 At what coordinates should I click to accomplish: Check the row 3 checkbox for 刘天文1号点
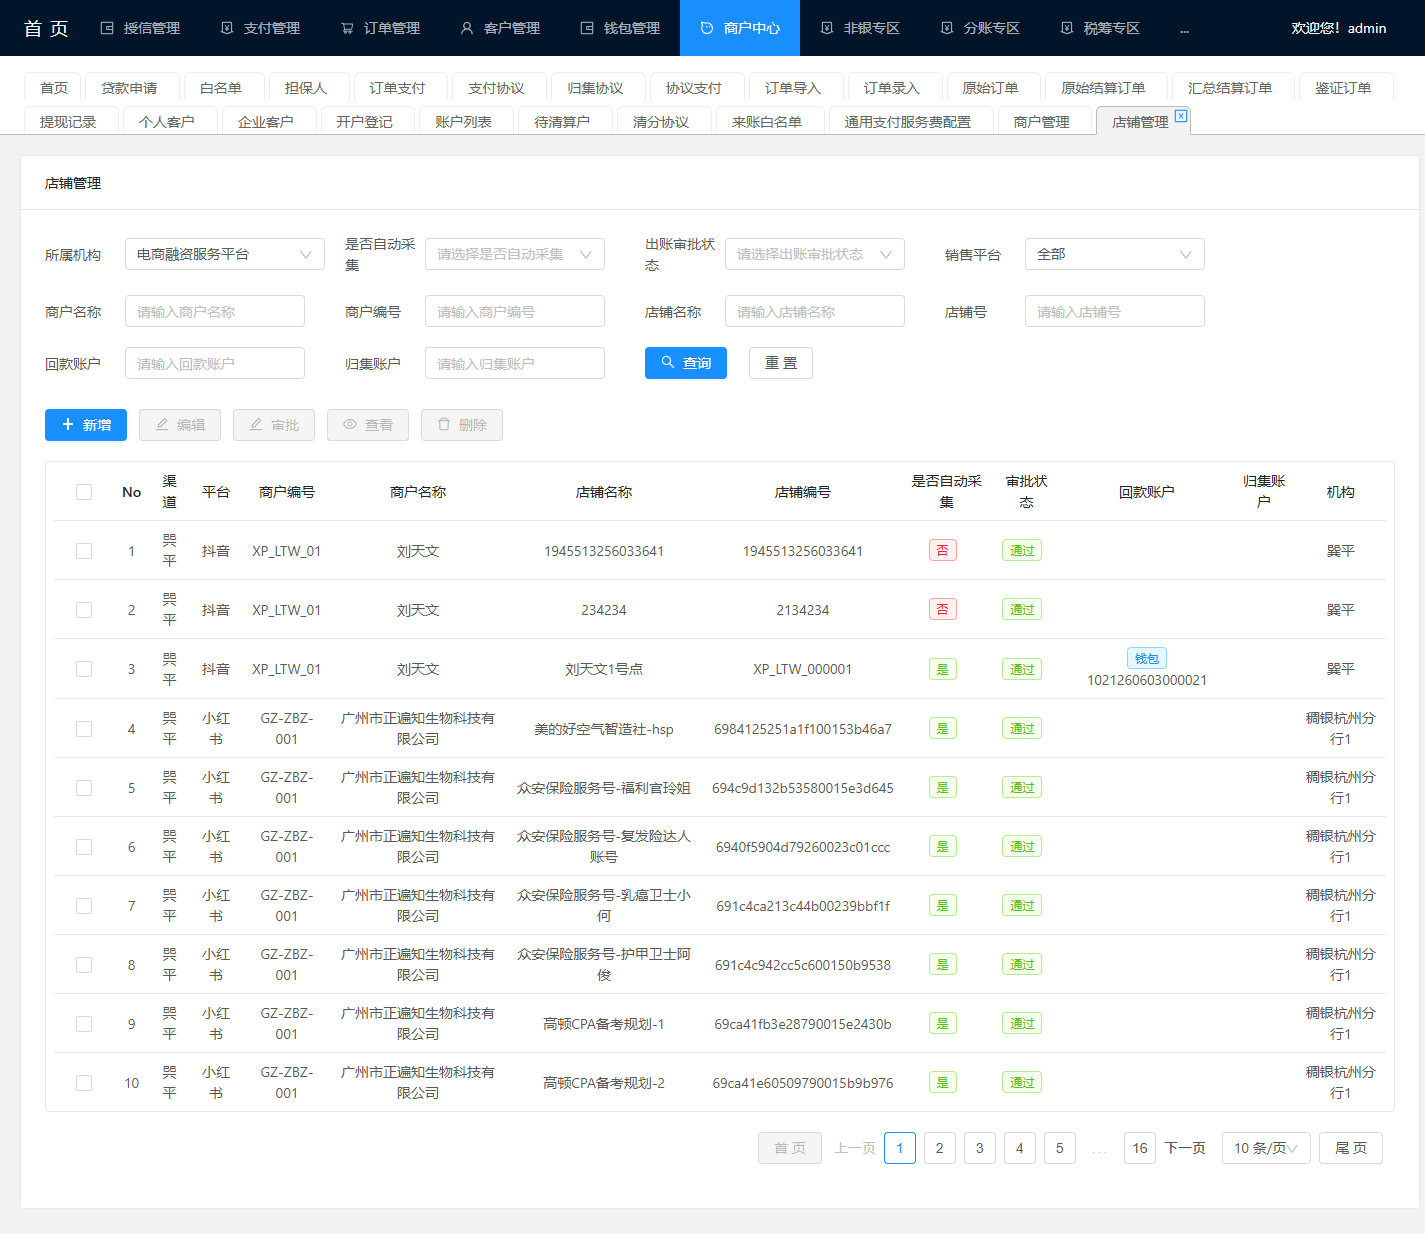click(x=84, y=669)
